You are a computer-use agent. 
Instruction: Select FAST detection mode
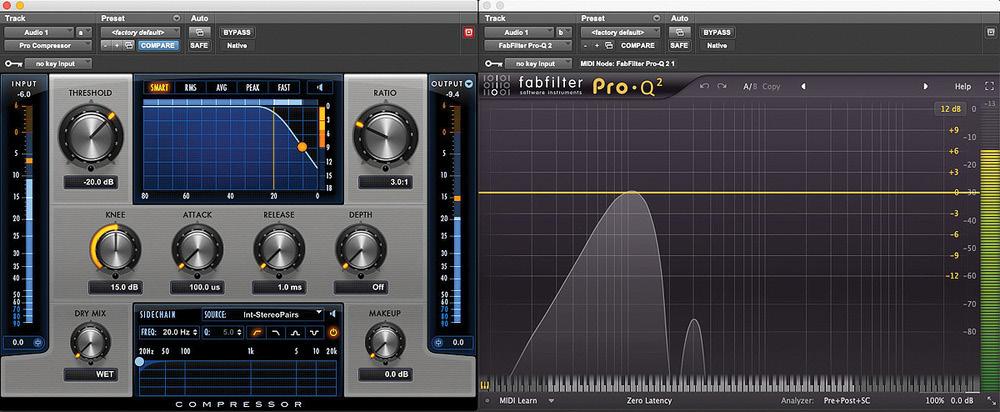click(284, 87)
